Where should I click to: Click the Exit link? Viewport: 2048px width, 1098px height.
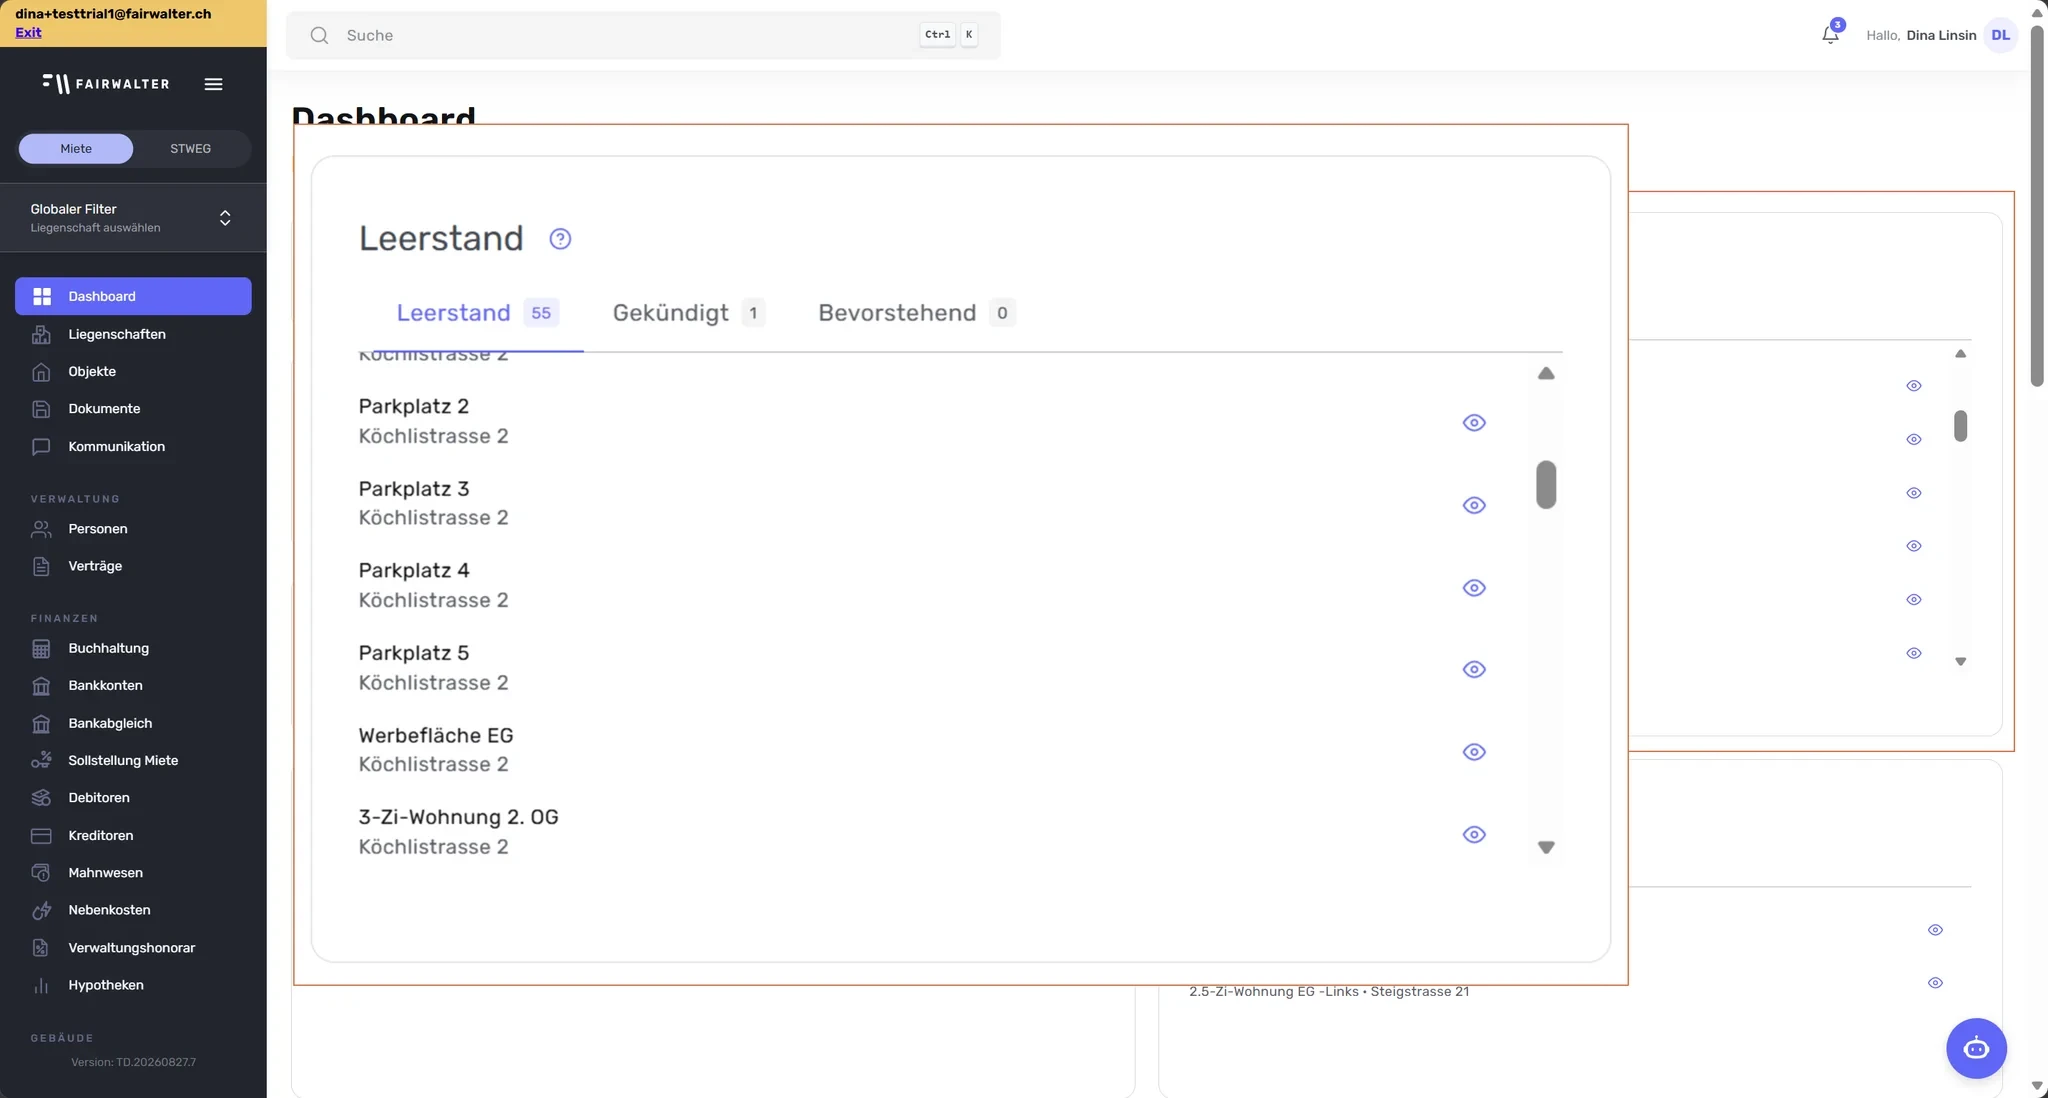(x=28, y=32)
